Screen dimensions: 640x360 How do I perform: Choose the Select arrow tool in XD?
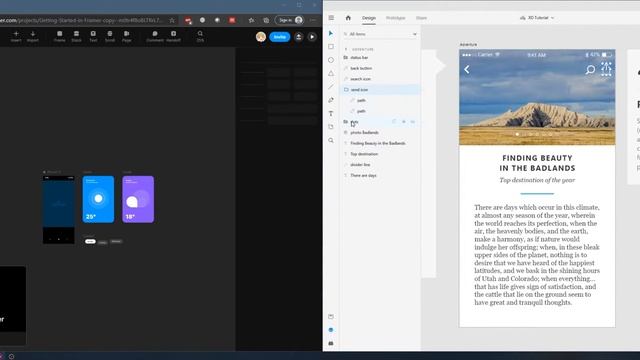tap(331, 33)
